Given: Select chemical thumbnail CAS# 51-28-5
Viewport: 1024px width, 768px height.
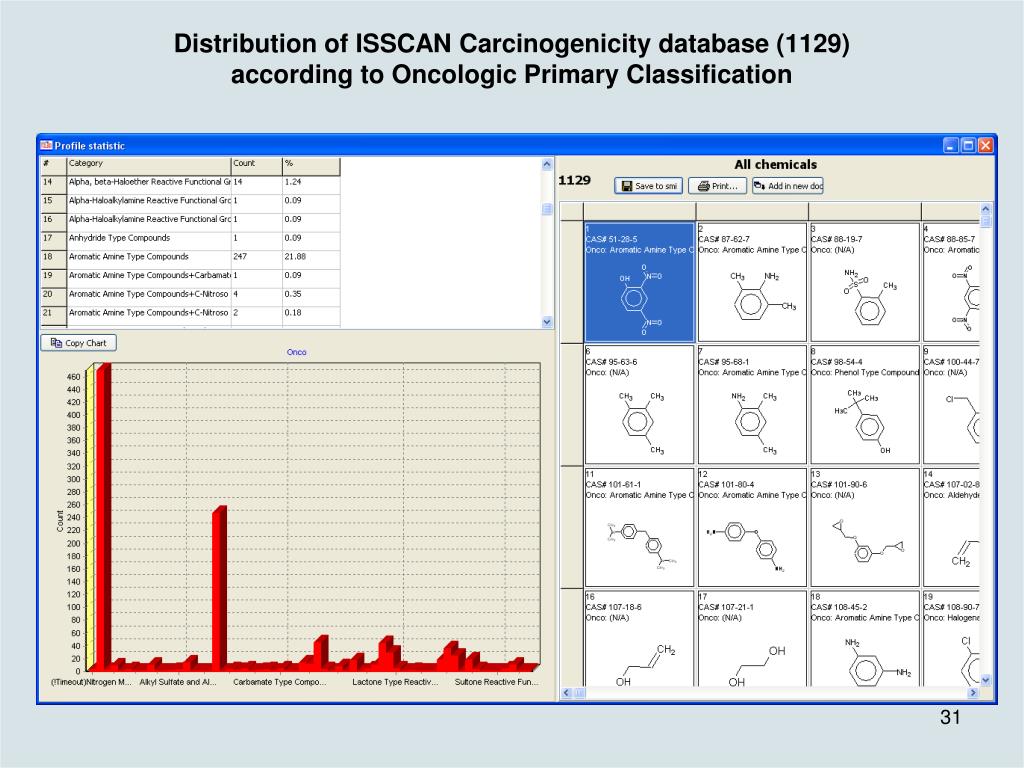Looking at the screenshot, I should pos(639,282).
